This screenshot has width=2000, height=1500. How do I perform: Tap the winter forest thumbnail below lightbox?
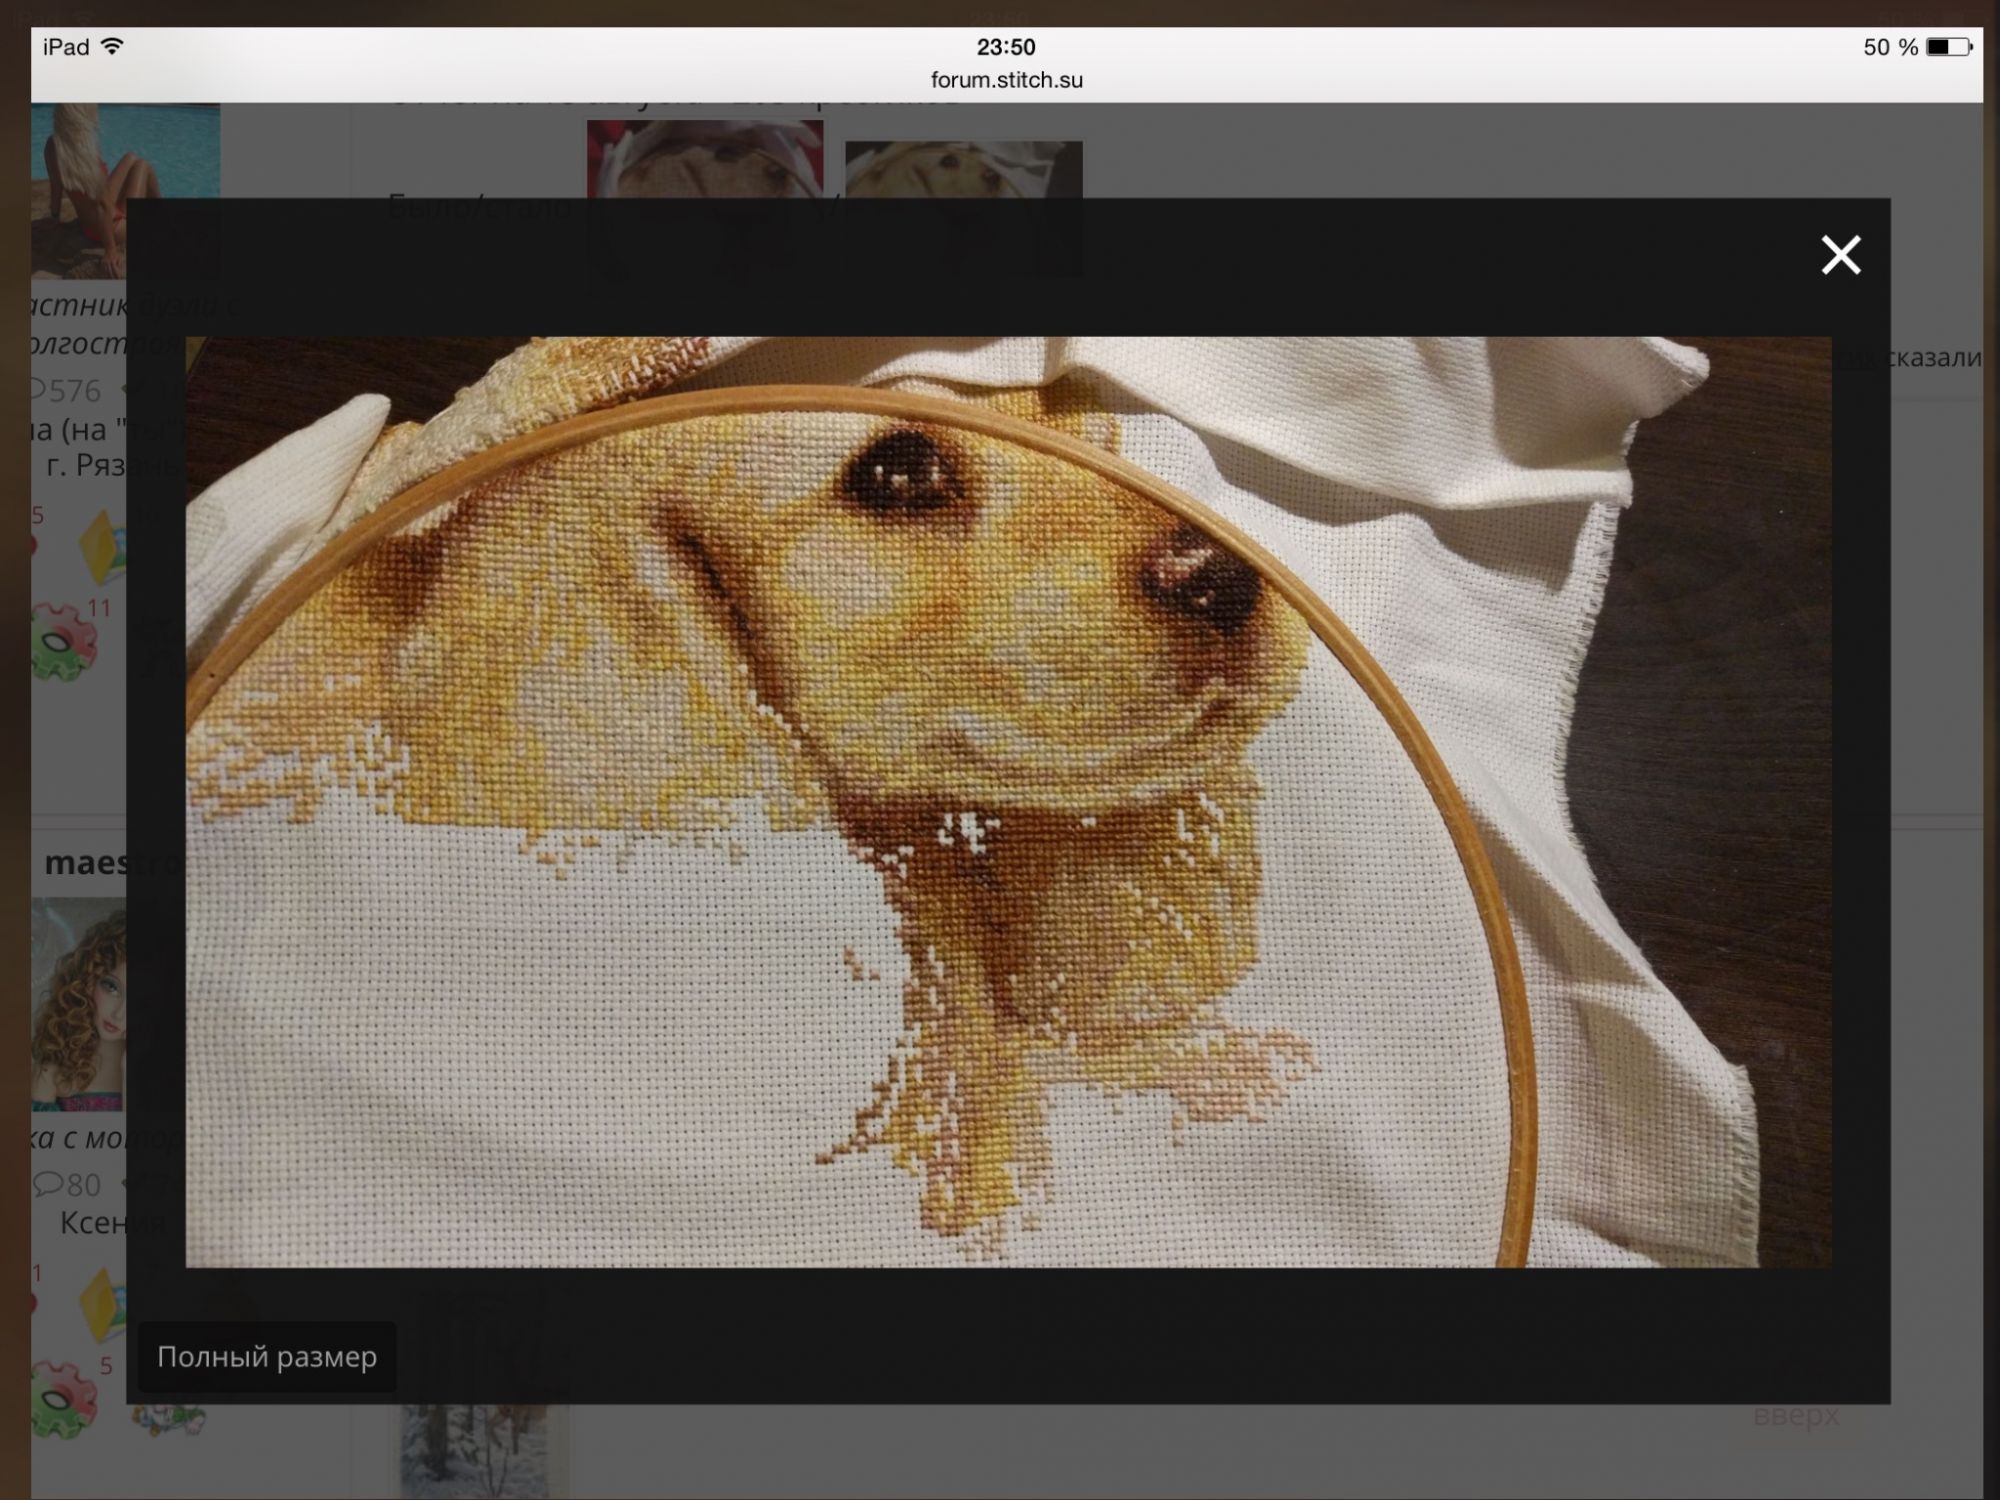pos(474,1452)
